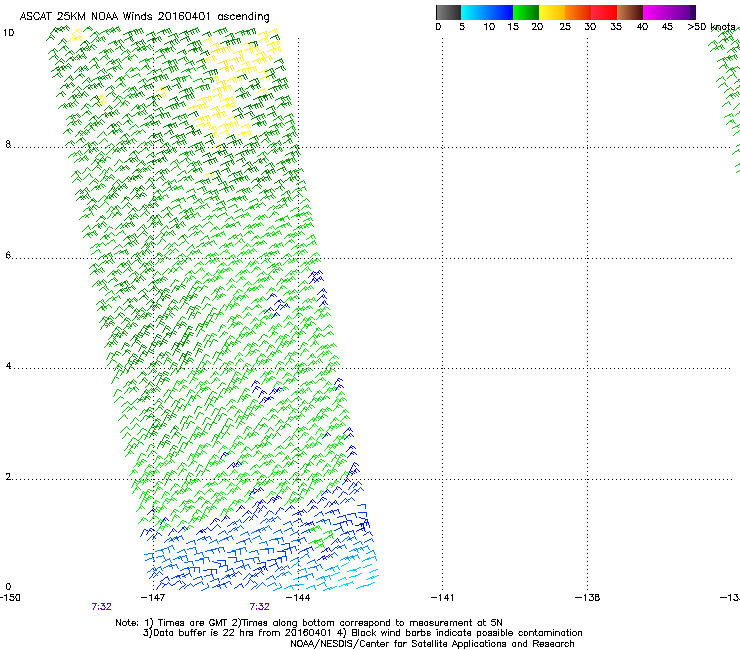The image size is (740, 650).
Task: Click the latitude label '10'
Action: pos(8,33)
